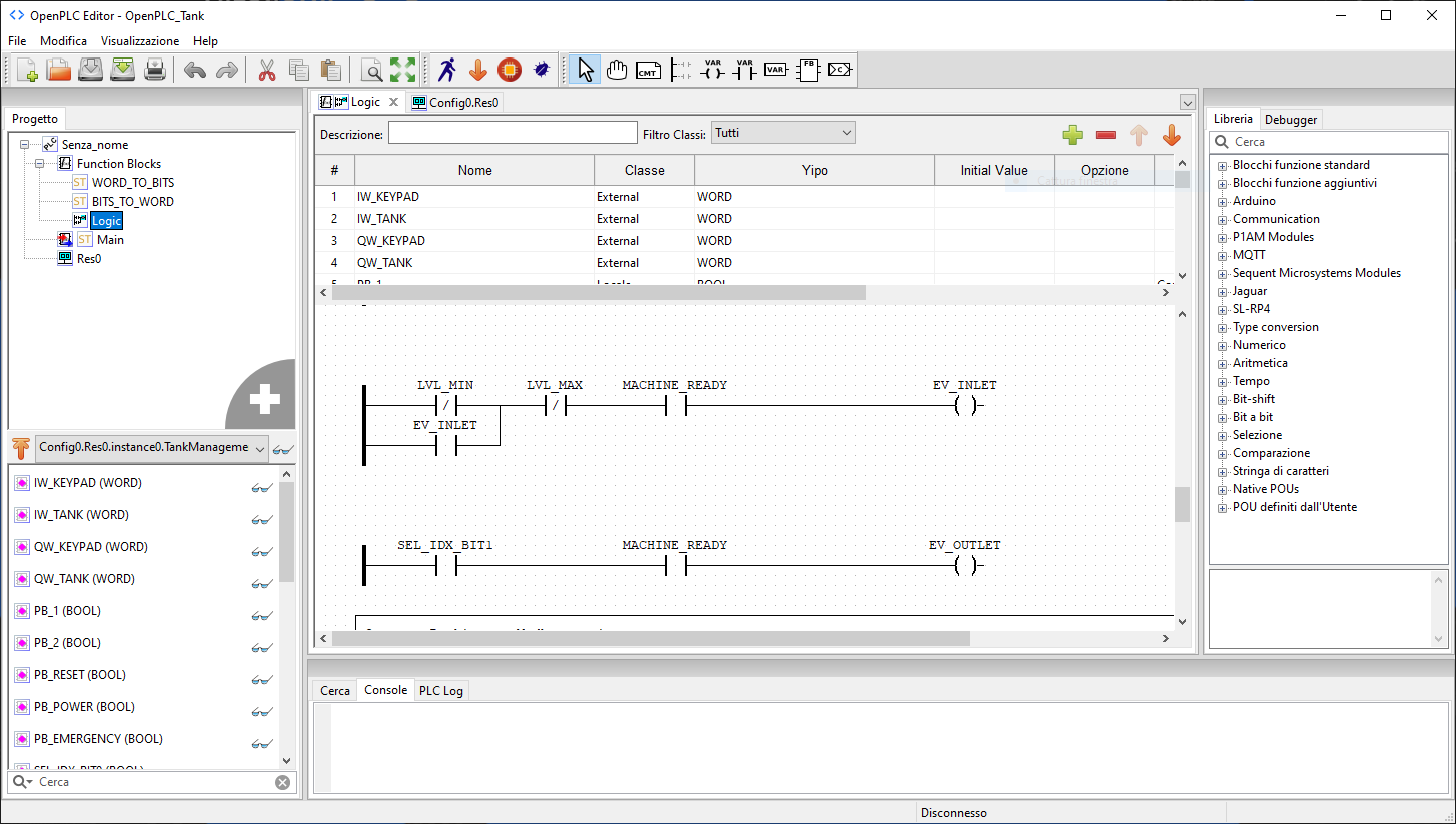Viewport: 1456px width, 824px height.
Task: Open the Modifica menu
Action: [63, 41]
